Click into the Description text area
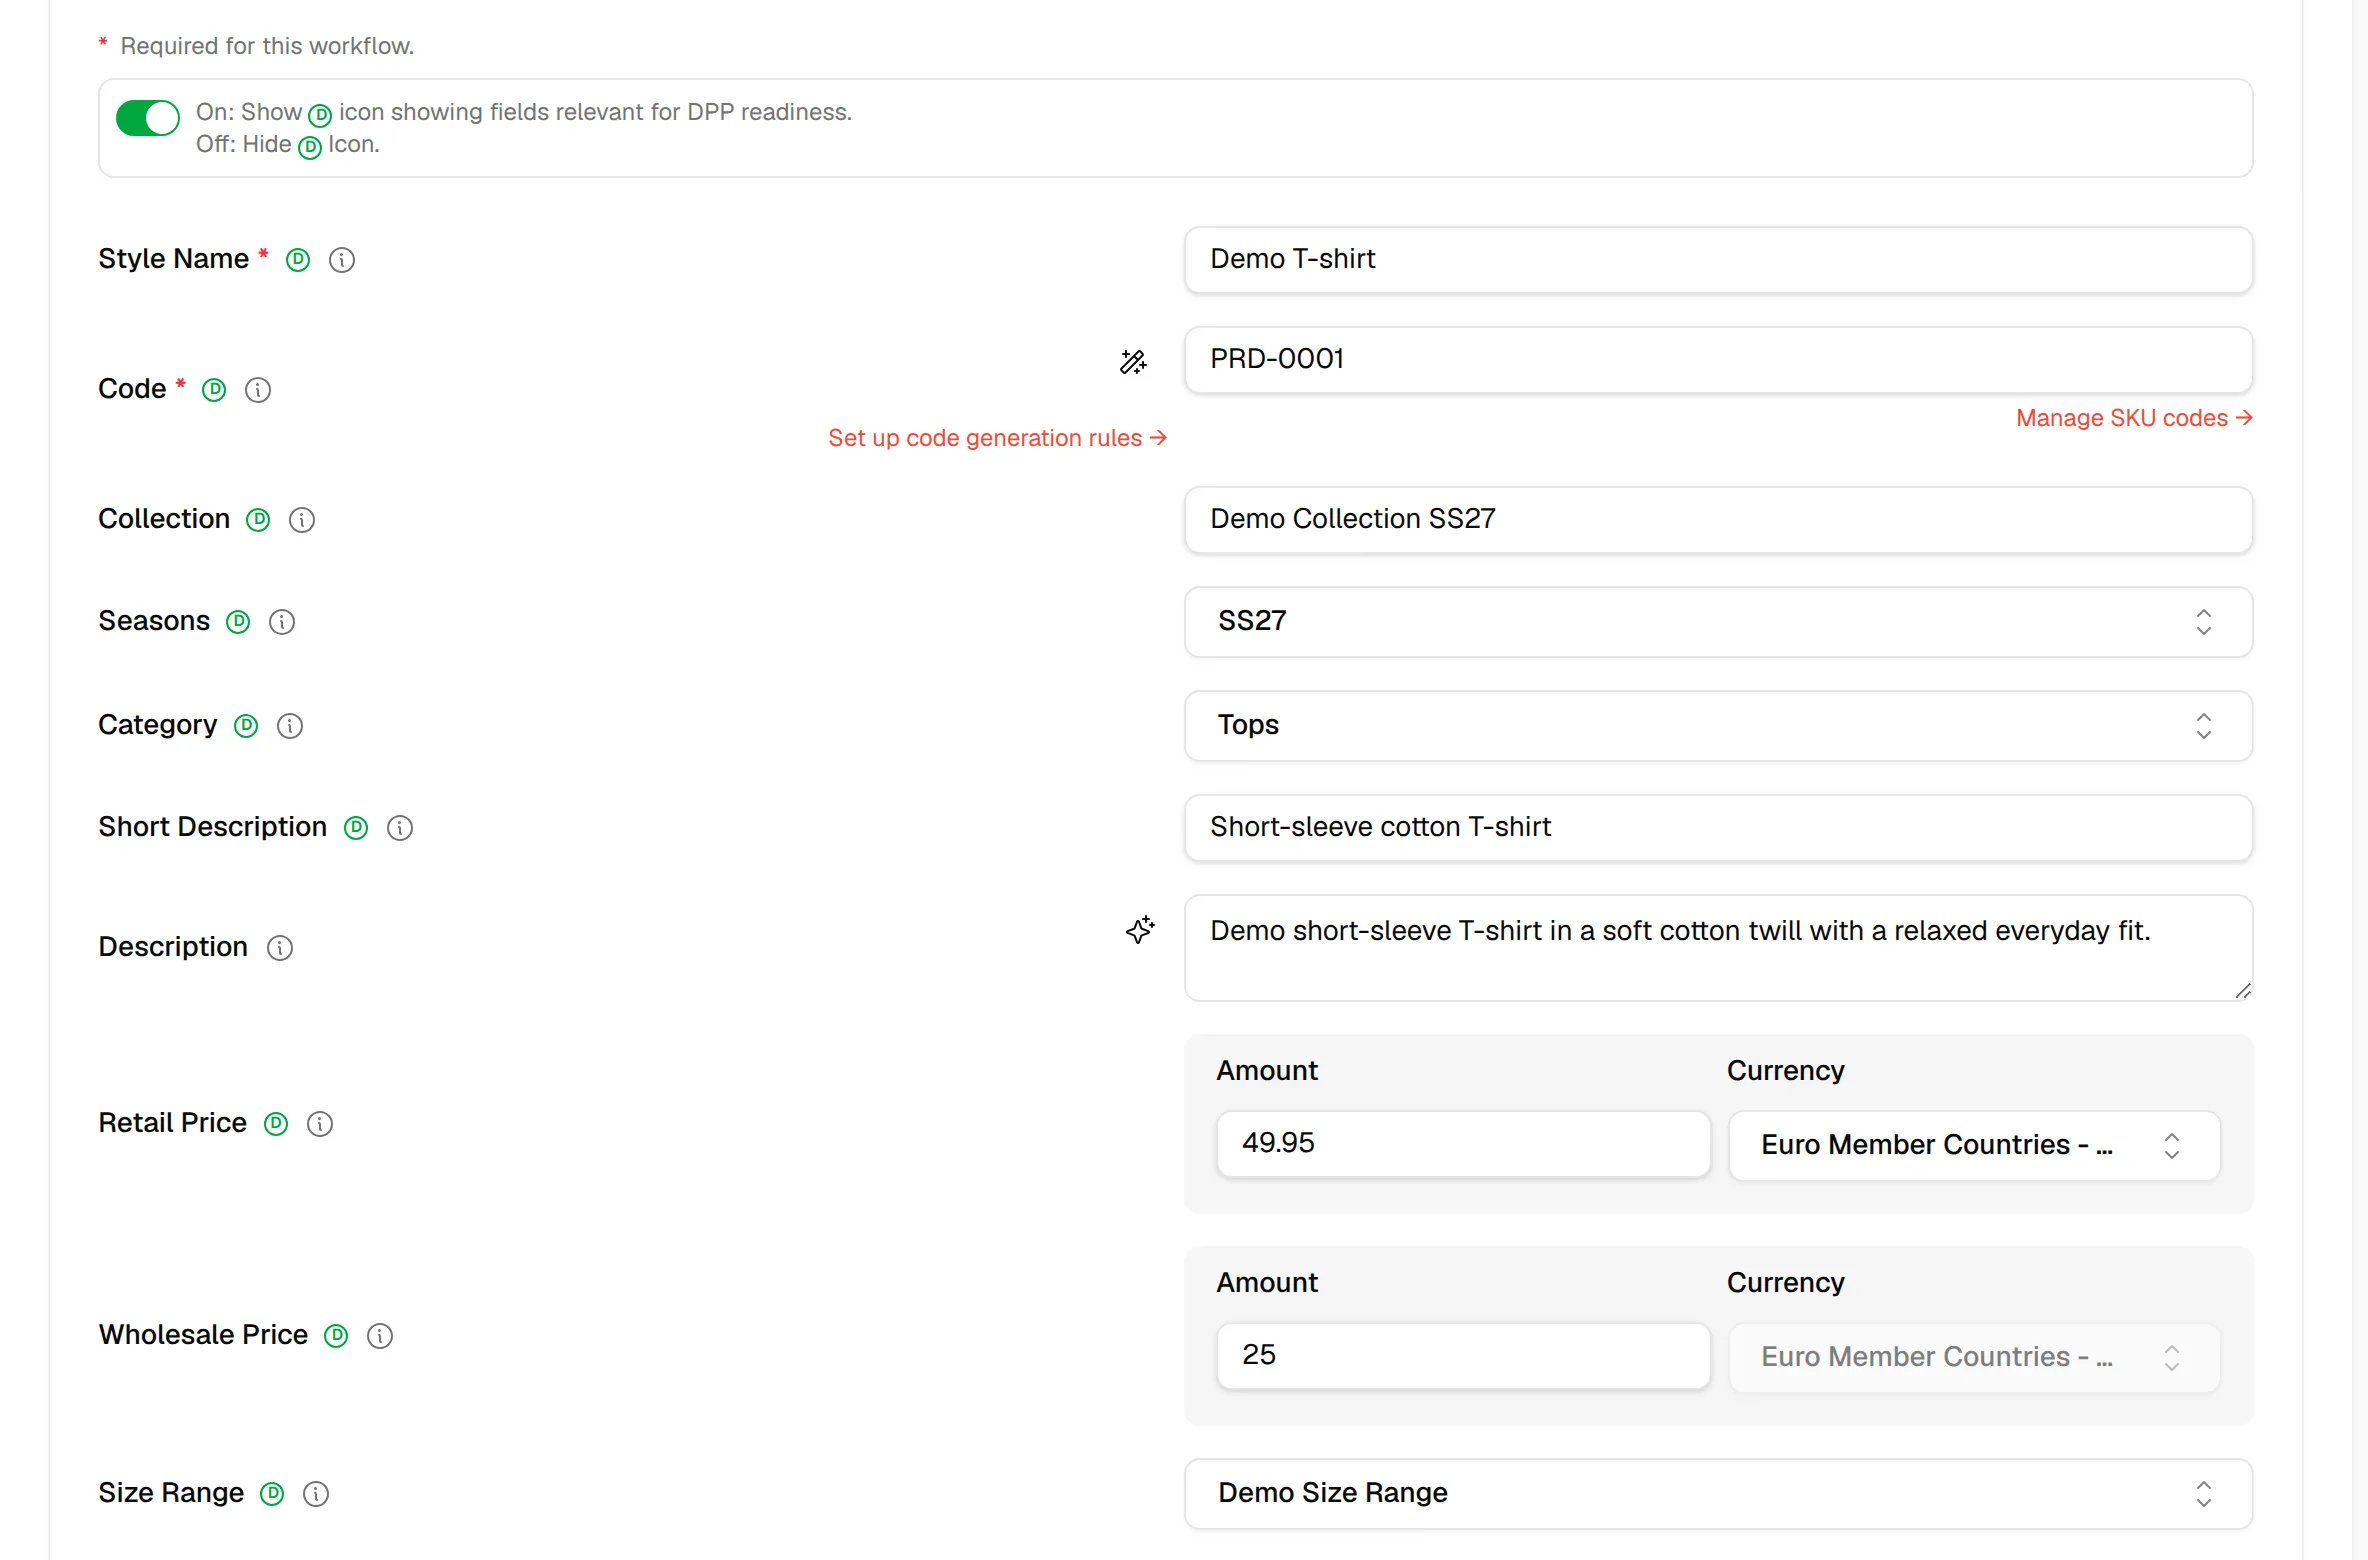The image size is (2368, 1560). coord(1718,948)
